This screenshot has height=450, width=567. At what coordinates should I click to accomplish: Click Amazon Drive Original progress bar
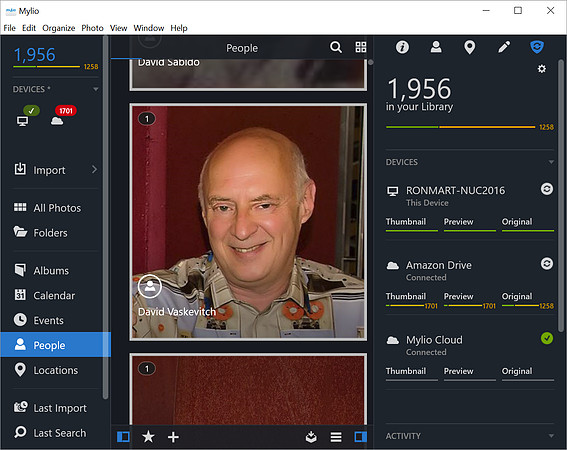click(x=521, y=306)
